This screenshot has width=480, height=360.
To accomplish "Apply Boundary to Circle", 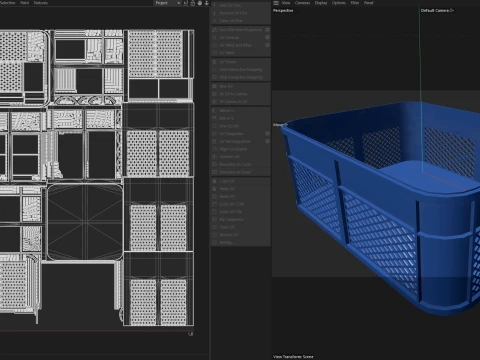I will coord(240,164).
